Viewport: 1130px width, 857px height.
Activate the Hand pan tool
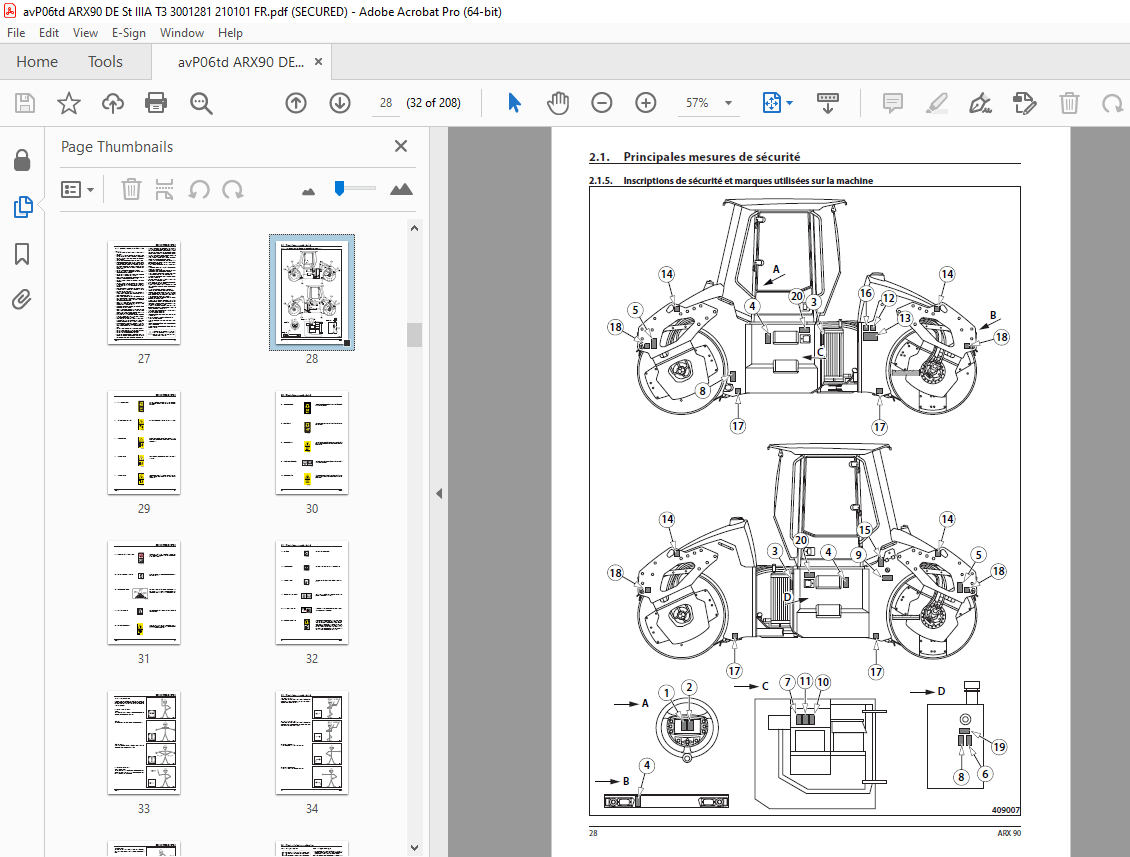pyautogui.click(x=558, y=103)
